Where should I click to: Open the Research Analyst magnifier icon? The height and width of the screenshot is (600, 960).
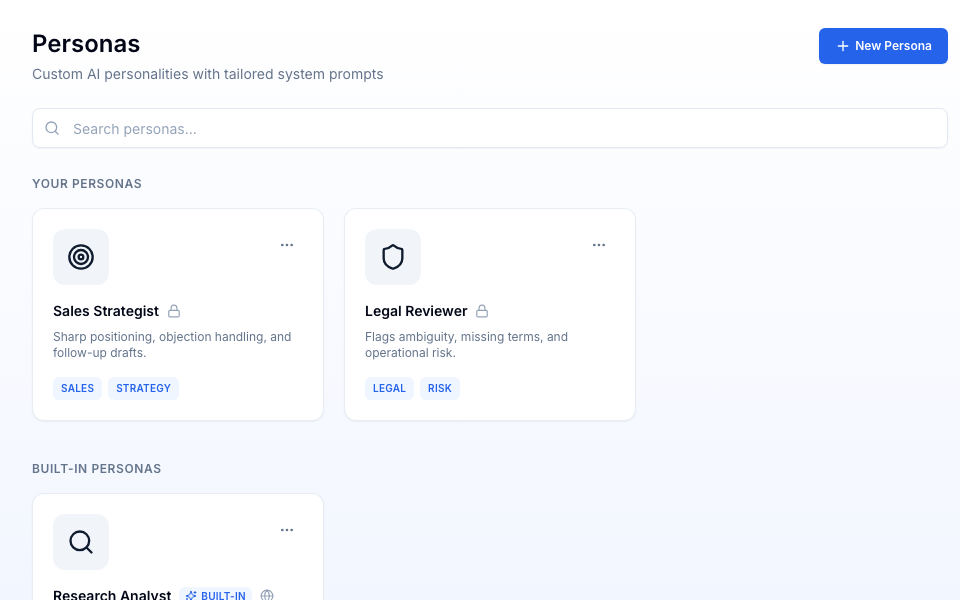[81, 542]
